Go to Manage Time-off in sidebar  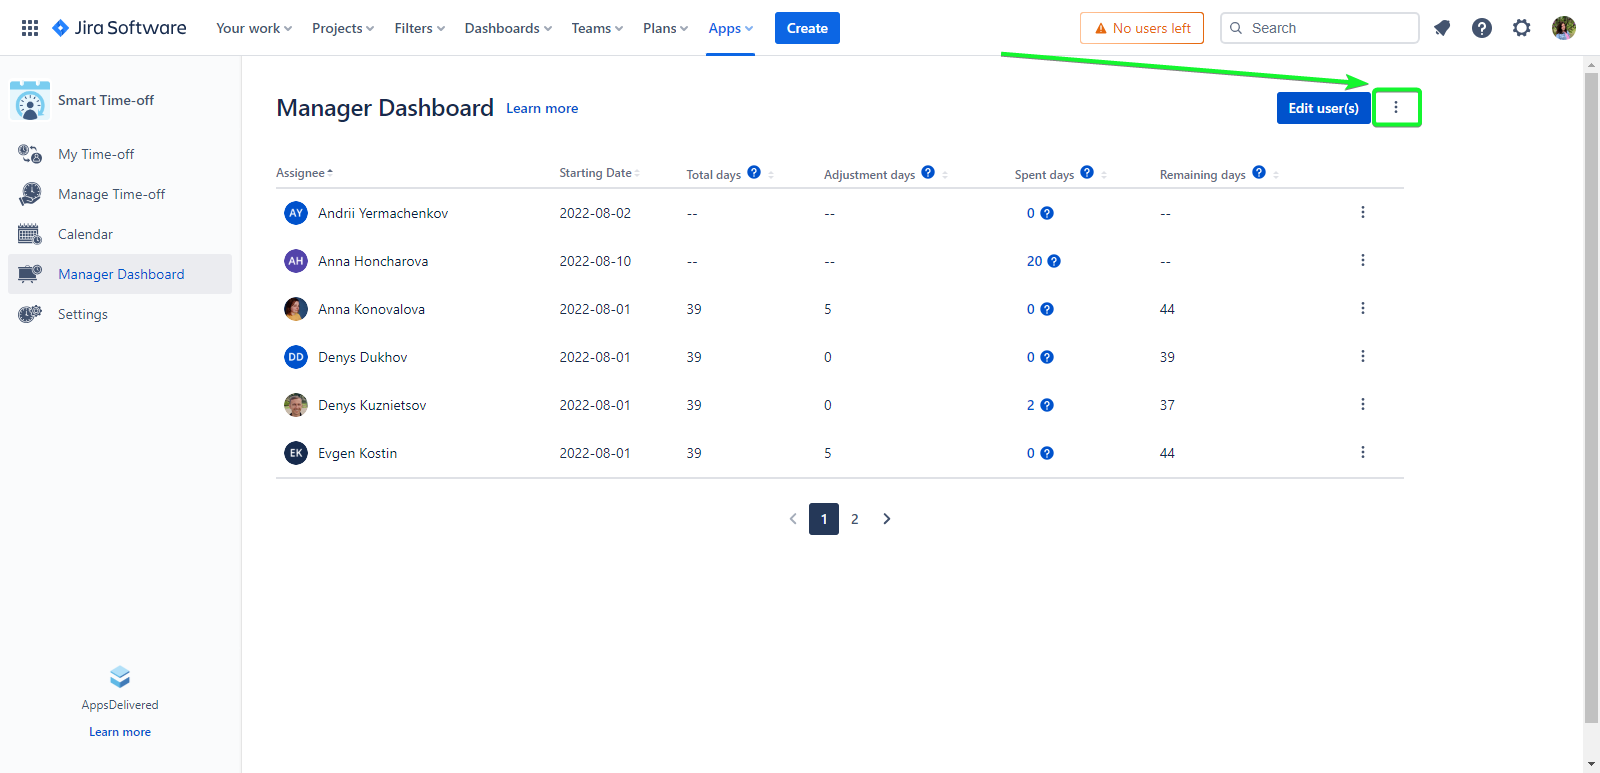pos(111,194)
